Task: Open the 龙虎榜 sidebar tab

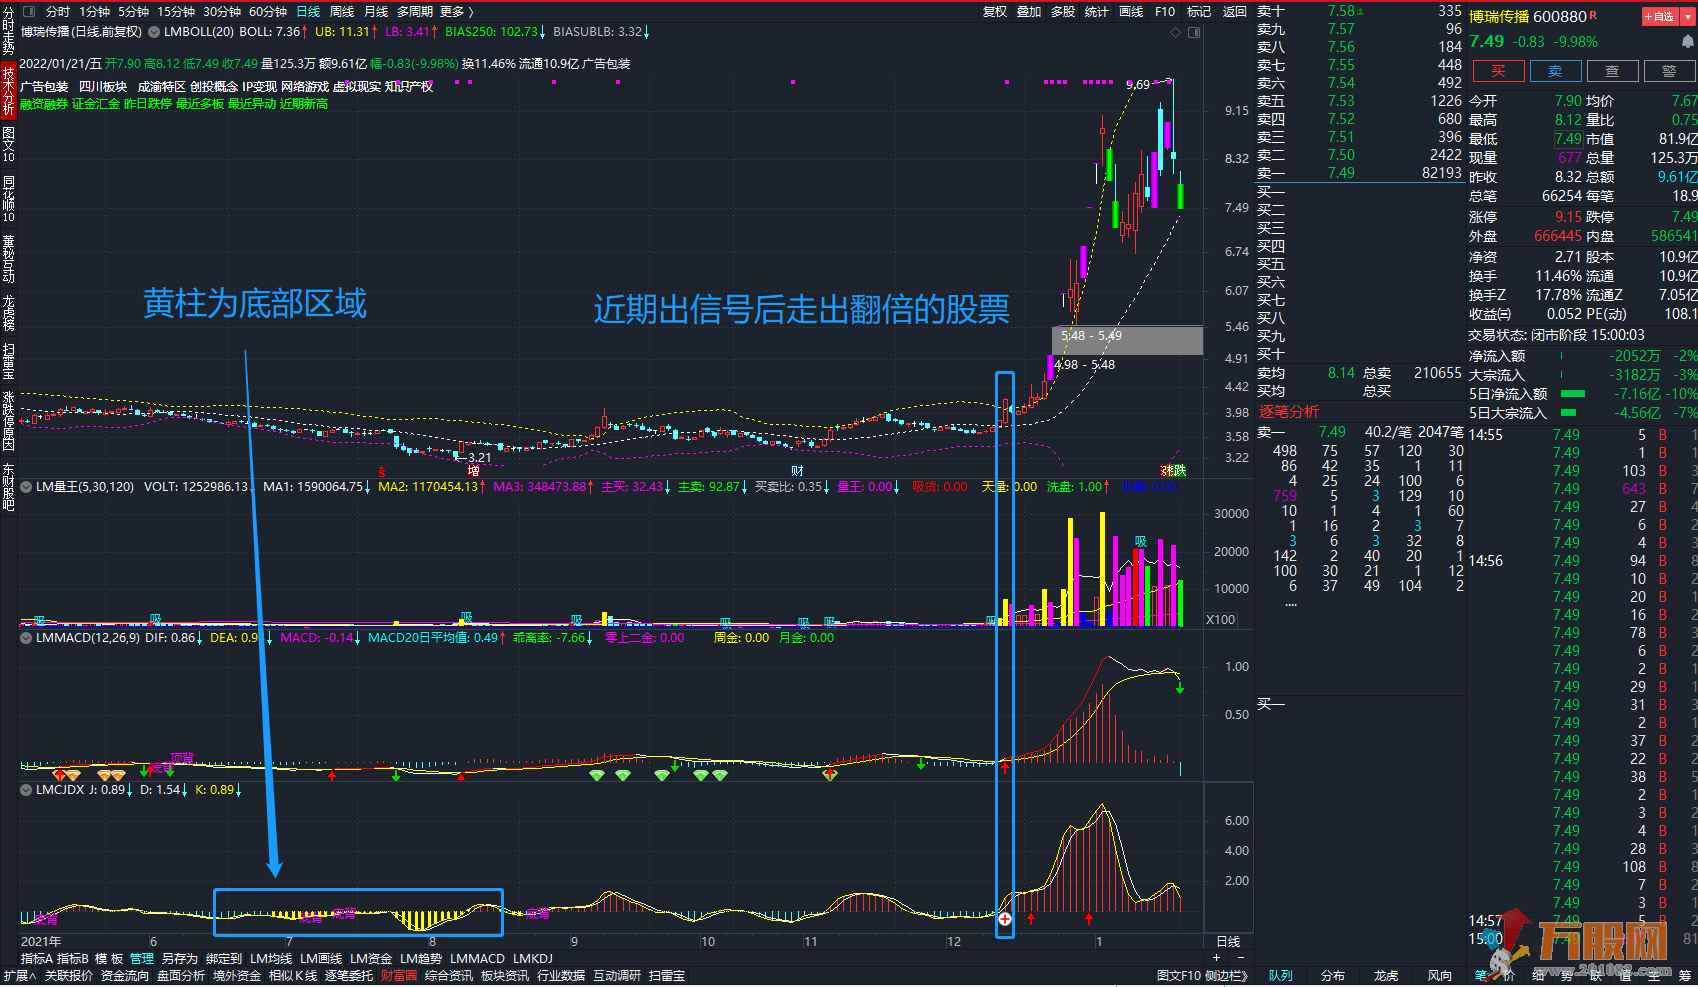Action: 8,312
